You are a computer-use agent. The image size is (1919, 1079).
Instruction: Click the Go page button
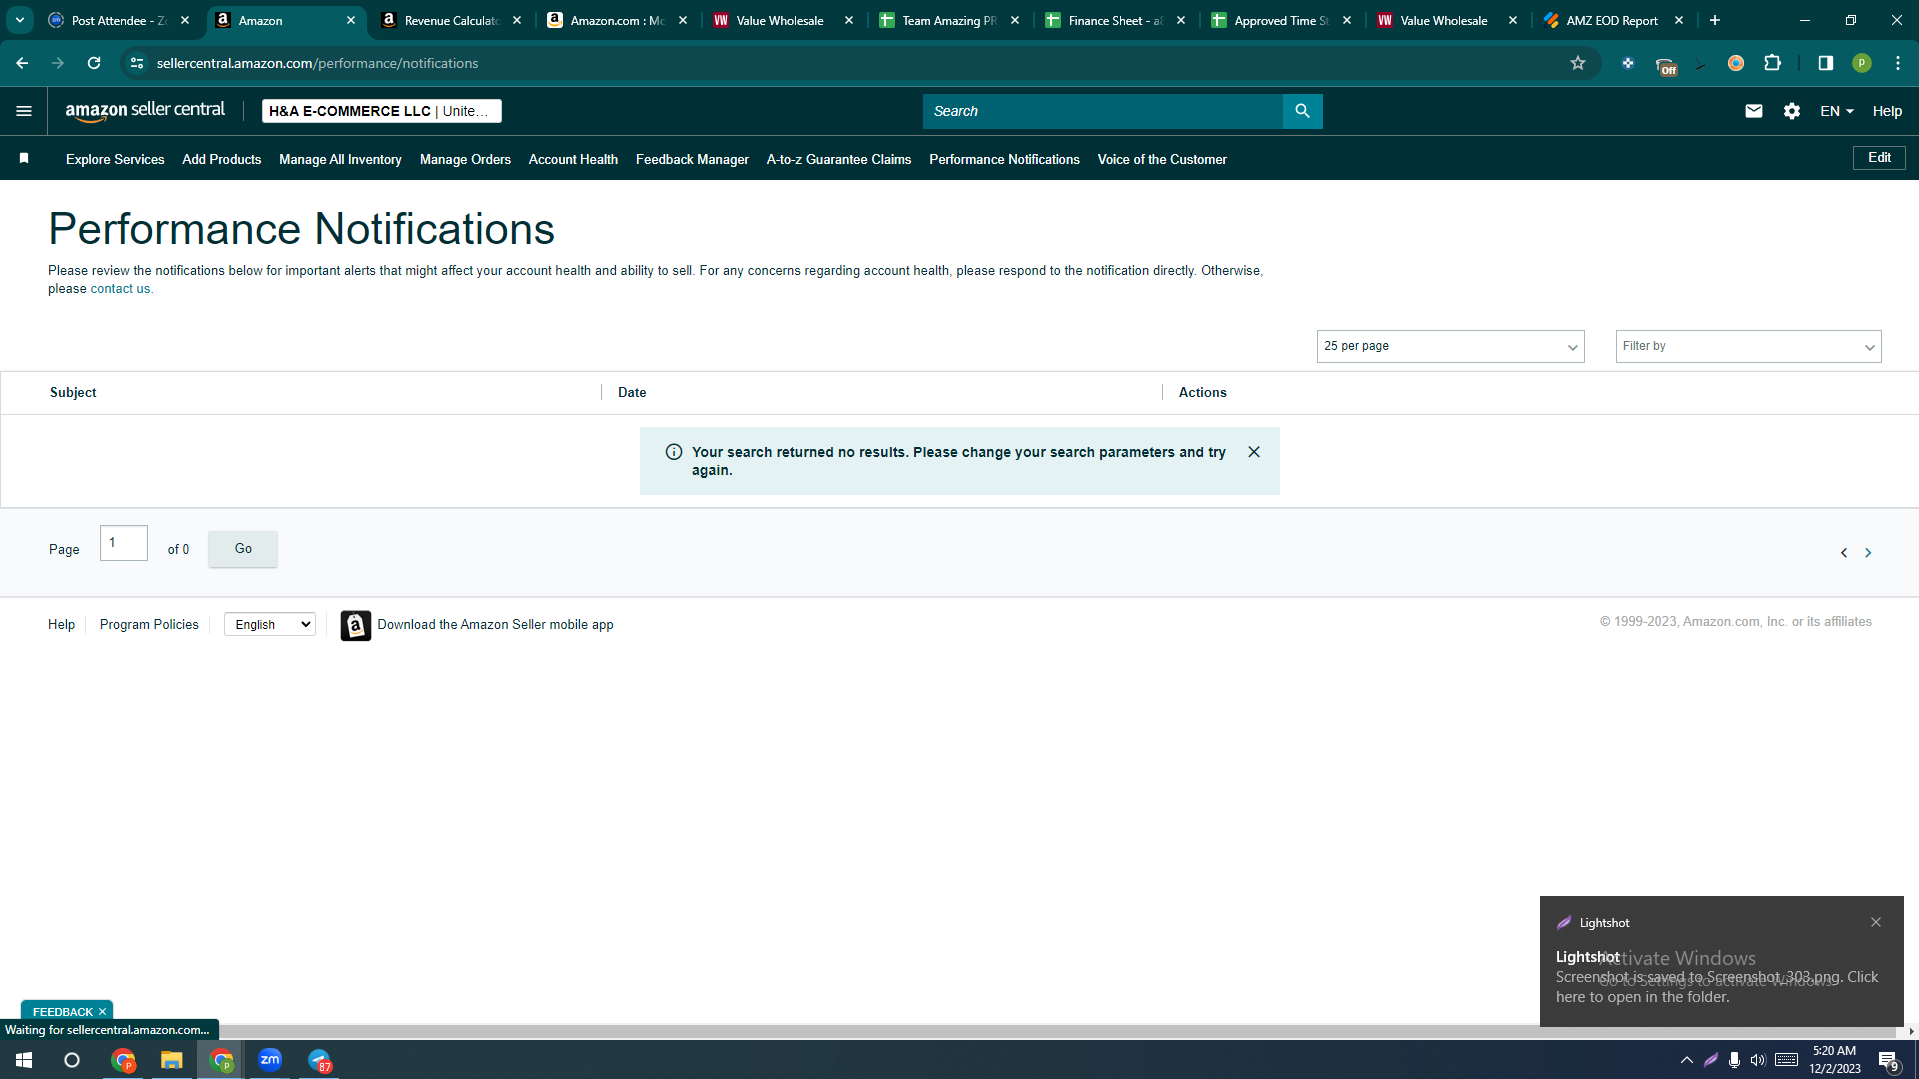pos(243,549)
